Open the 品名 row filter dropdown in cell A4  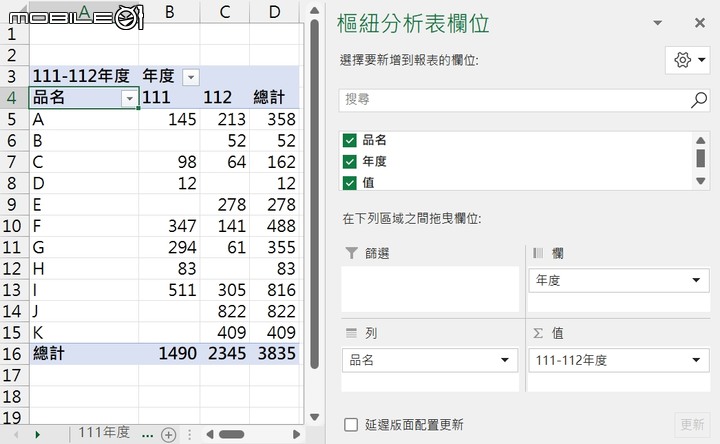pyautogui.click(x=129, y=98)
